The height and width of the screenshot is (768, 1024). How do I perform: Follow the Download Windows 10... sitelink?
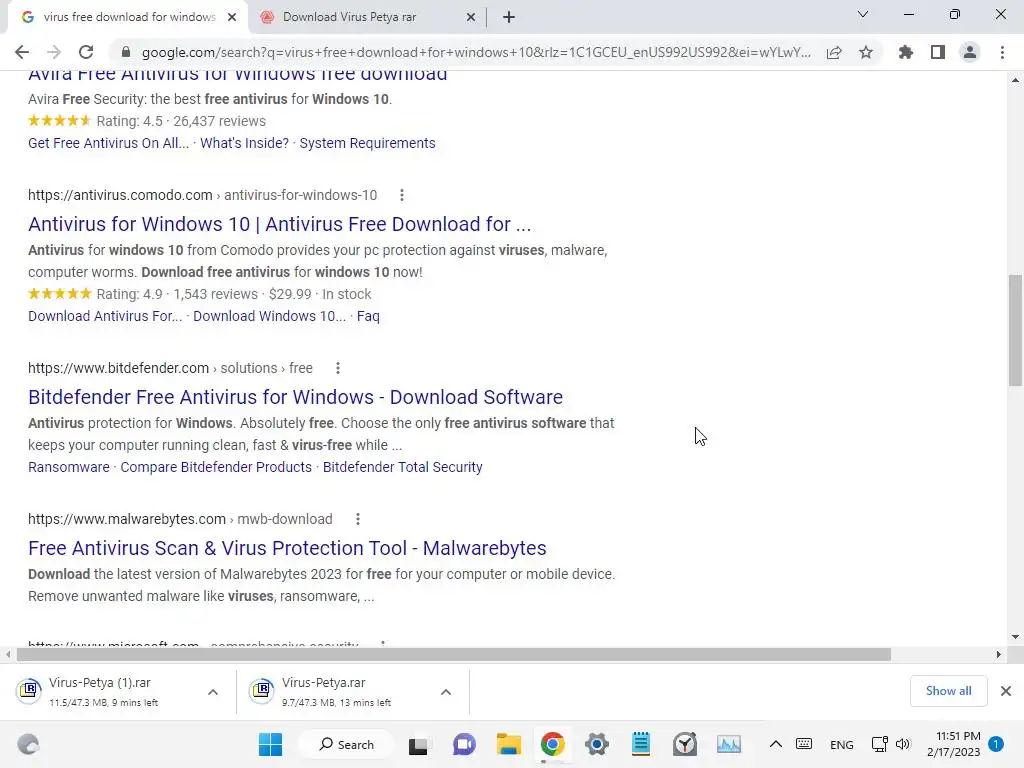[269, 316]
